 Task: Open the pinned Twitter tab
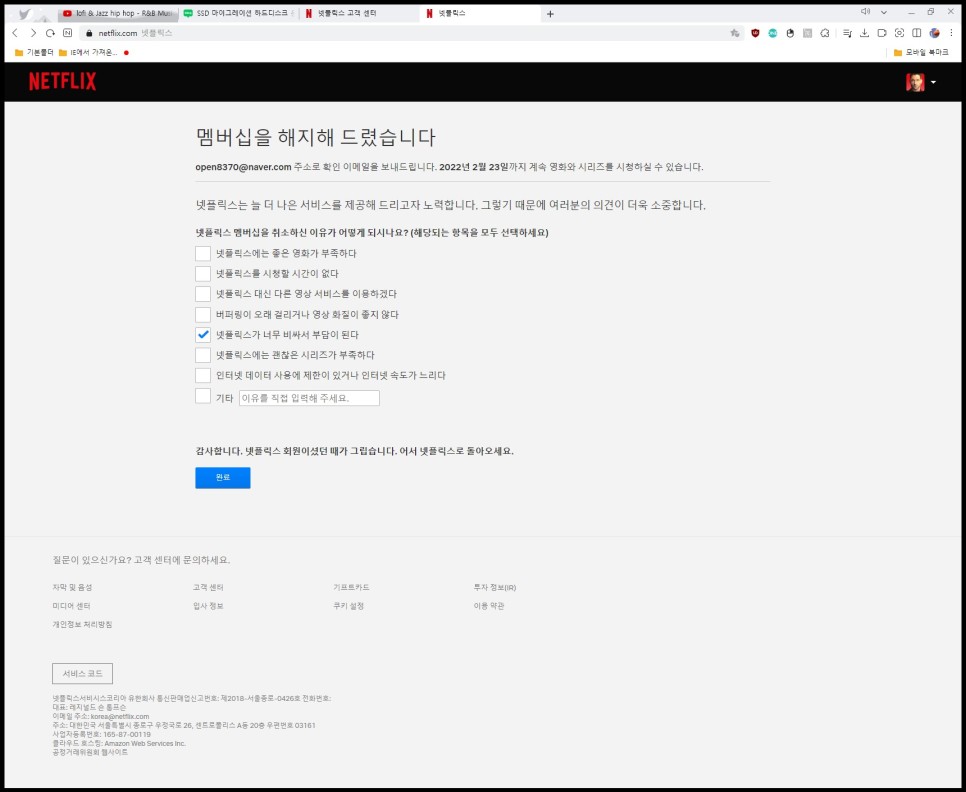point(24,14)
